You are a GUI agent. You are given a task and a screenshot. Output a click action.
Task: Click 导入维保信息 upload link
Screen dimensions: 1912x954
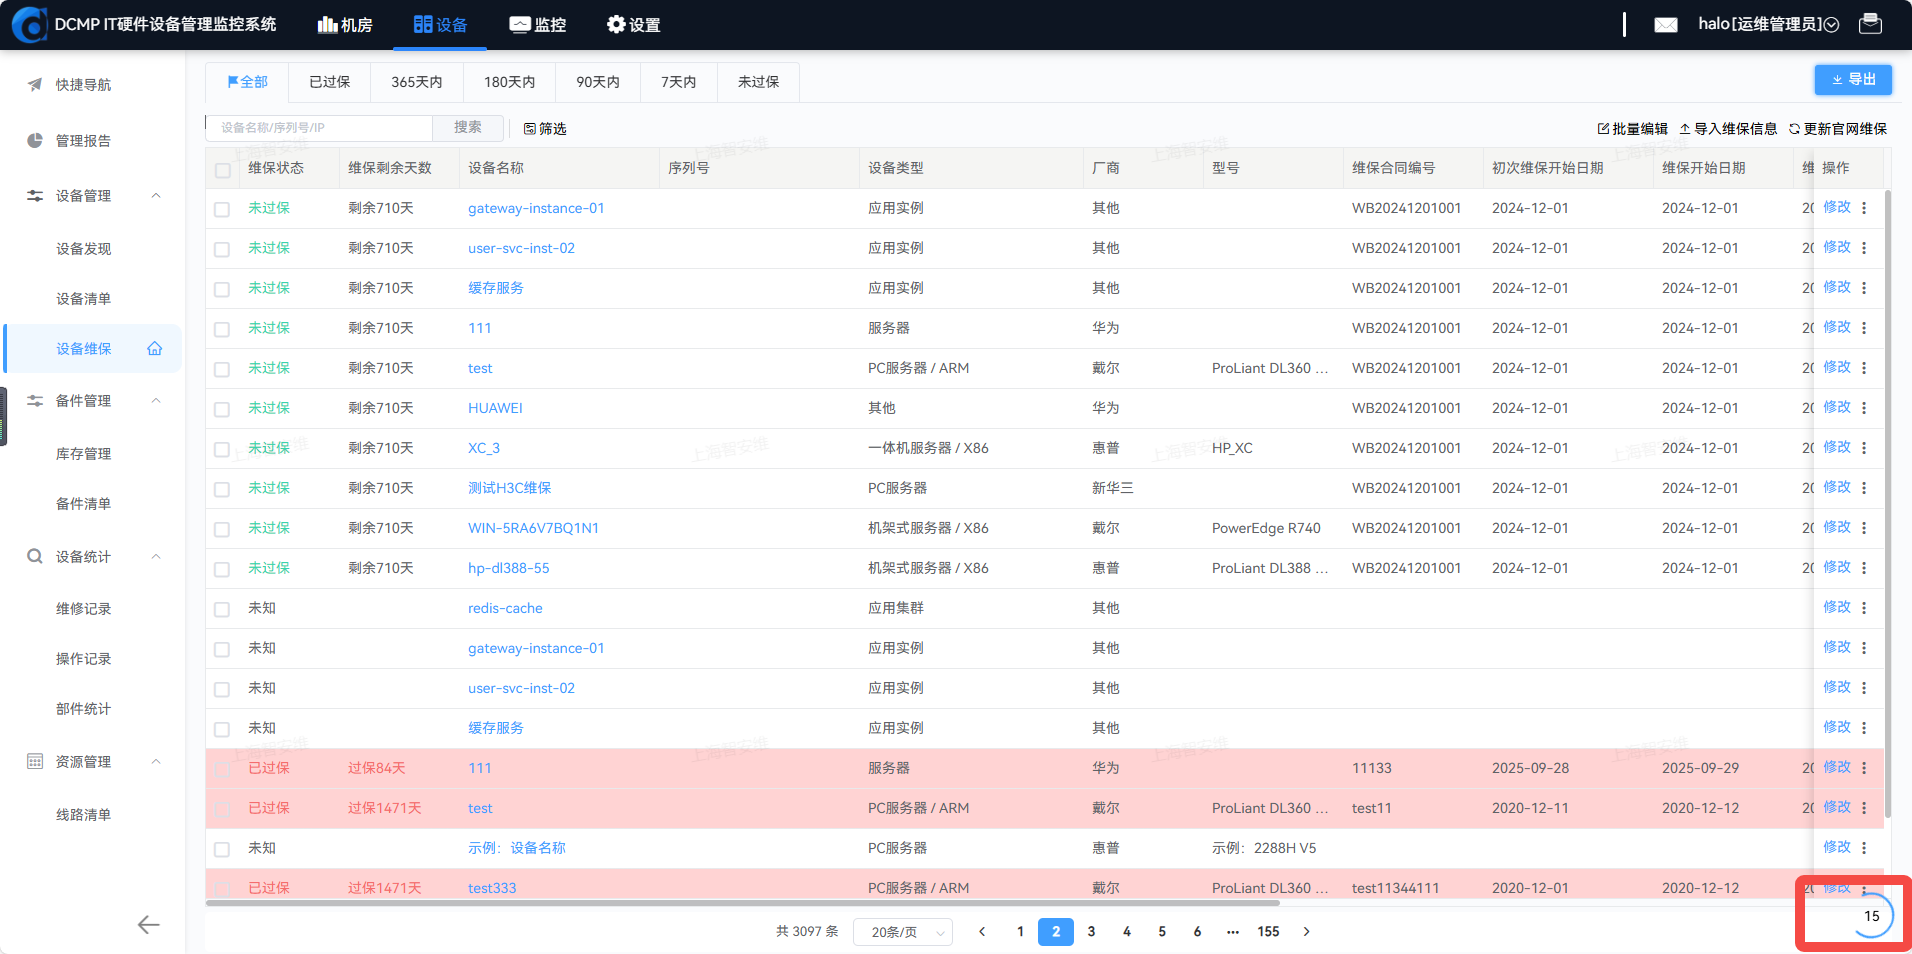pyautogui.click(x=1728, y=129)
